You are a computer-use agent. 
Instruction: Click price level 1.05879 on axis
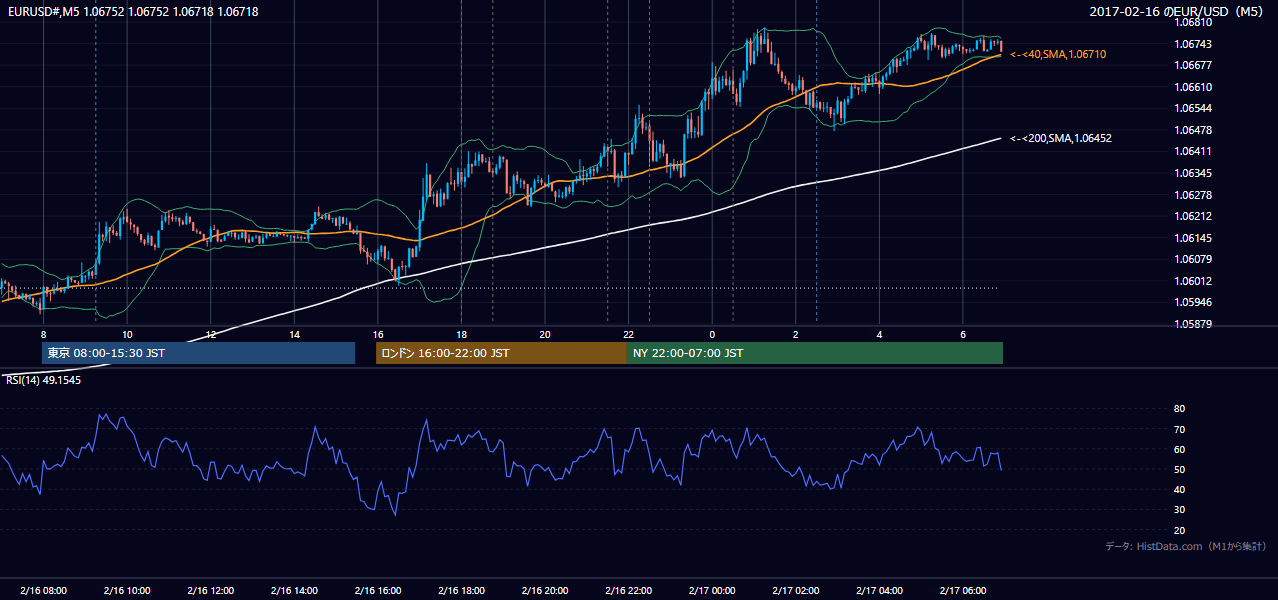coord(1193,324)
